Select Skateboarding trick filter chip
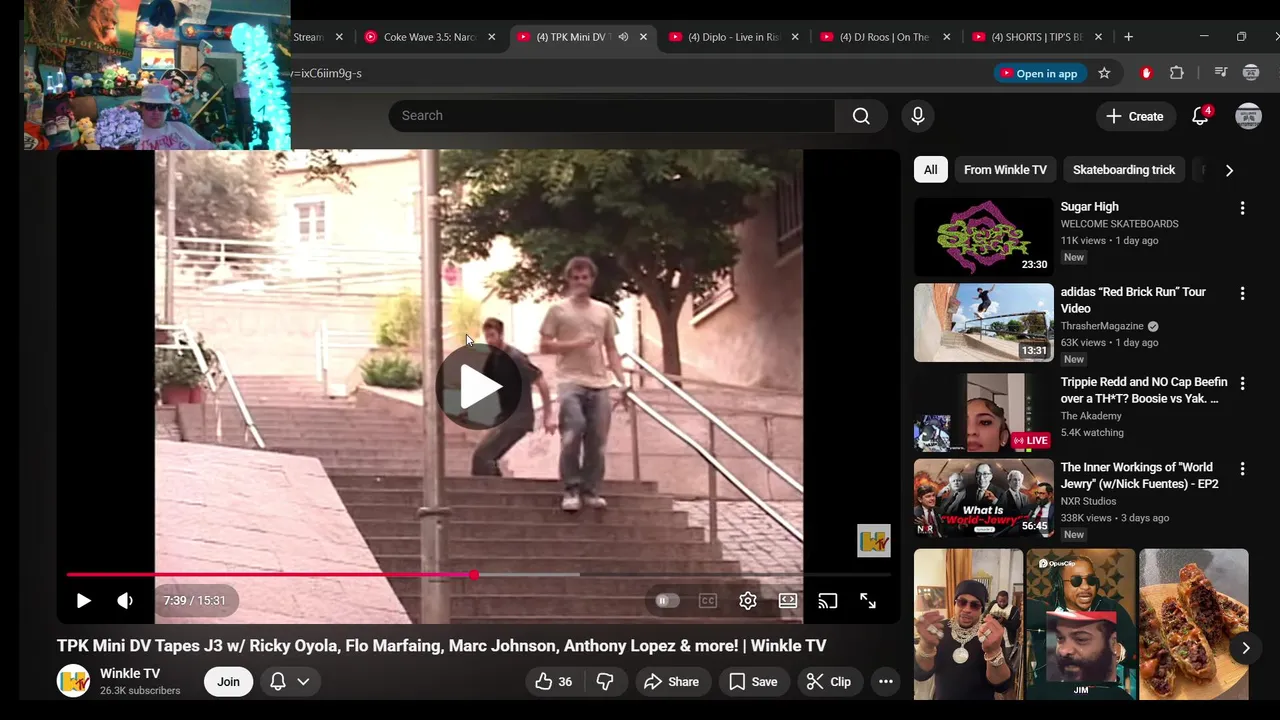The width and height of the screenshot is (1280, 720). tap(1124, 170)
